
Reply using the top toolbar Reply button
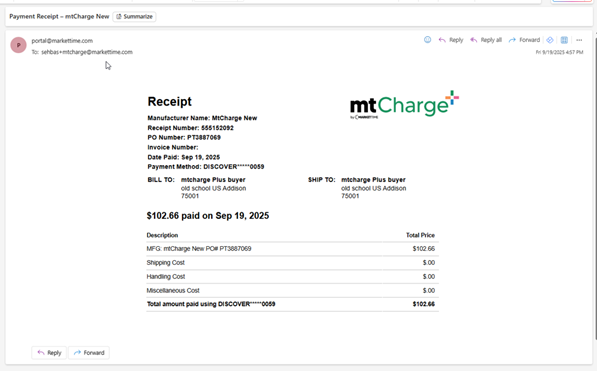(451, 40)
